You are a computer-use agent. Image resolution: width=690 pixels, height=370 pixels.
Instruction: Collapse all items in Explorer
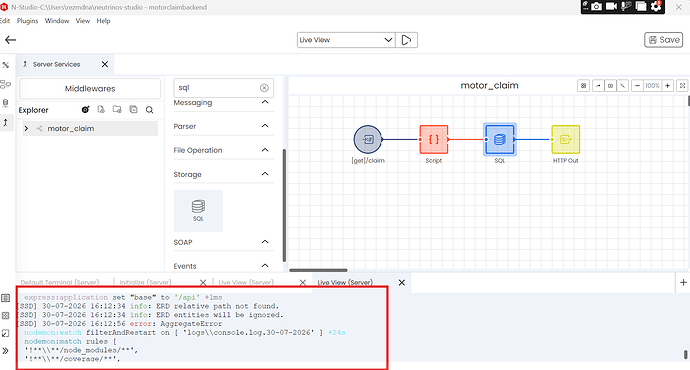pos(133,110)
